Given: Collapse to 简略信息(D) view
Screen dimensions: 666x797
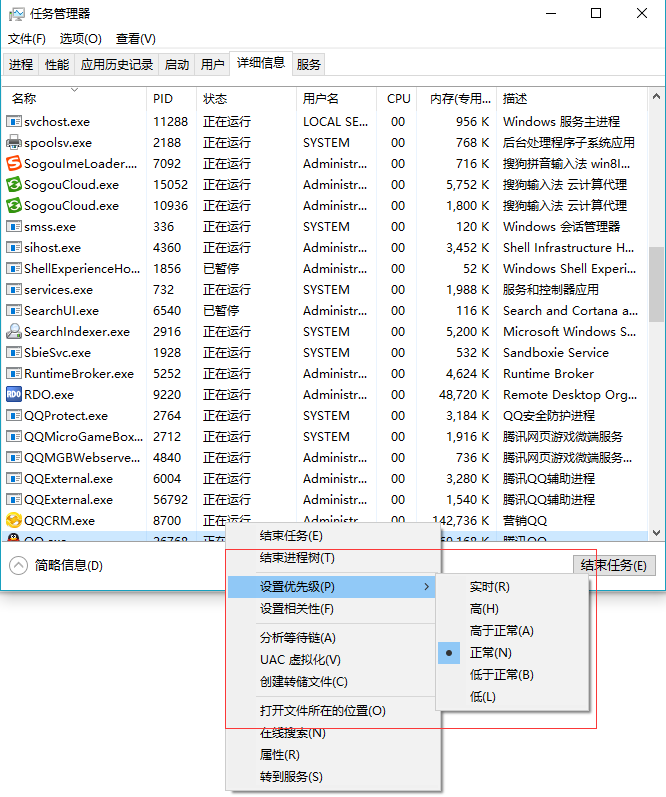Looking at the screenshot, I should 56,565.
